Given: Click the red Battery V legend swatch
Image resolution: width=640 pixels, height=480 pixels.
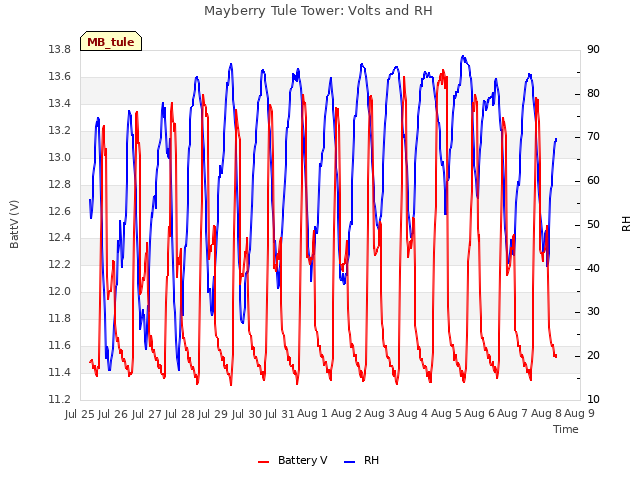Looking at the screenshot, I should click(264, 462).
